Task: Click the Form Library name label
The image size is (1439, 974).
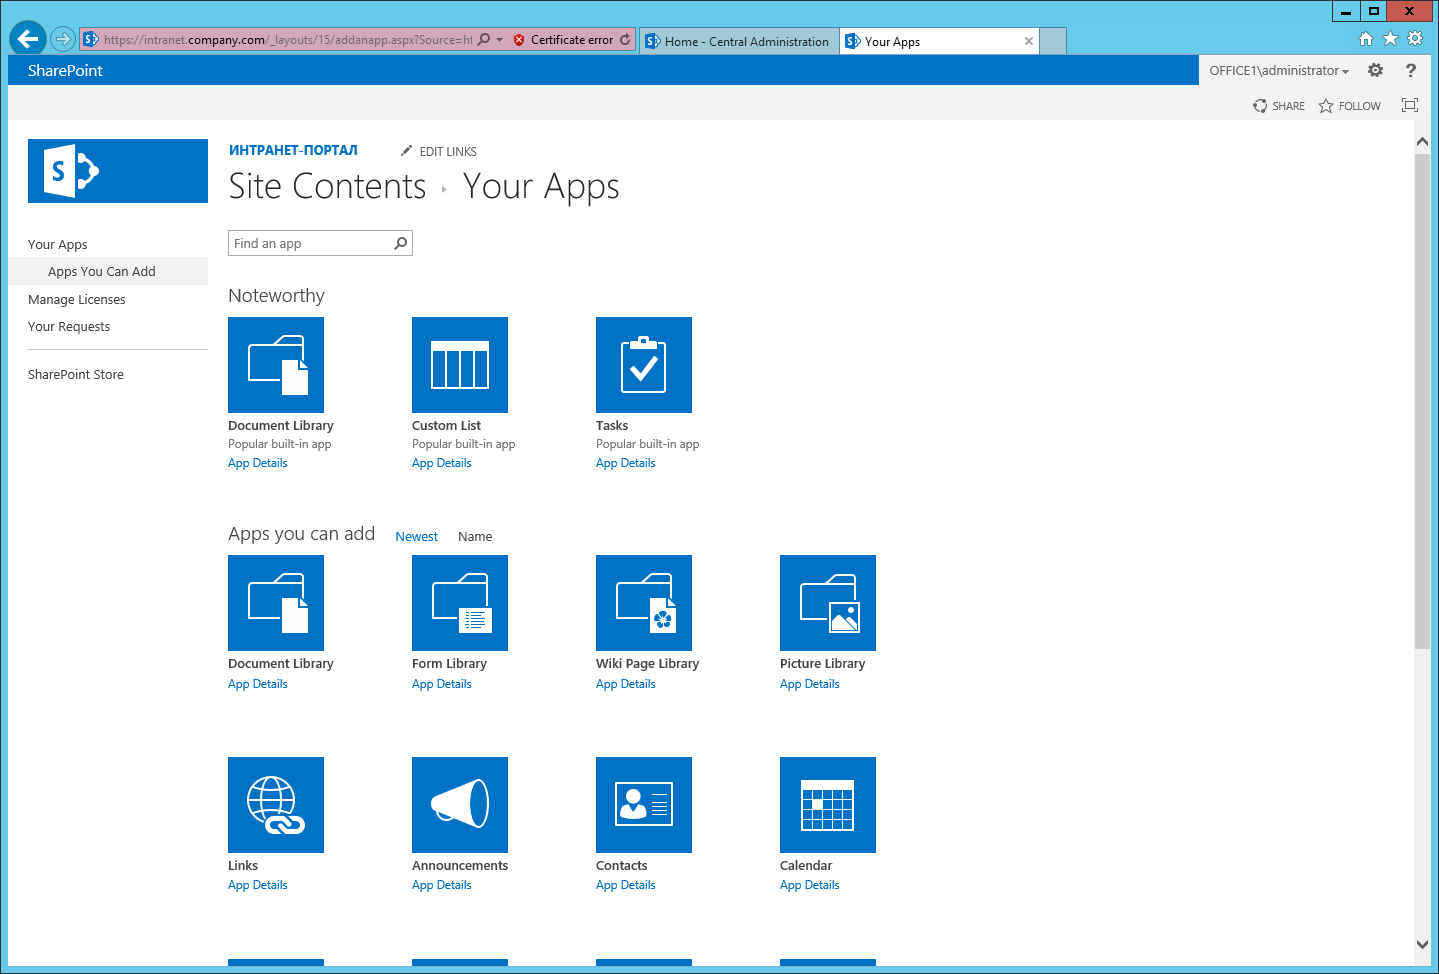Action: (x=449, y=663)
